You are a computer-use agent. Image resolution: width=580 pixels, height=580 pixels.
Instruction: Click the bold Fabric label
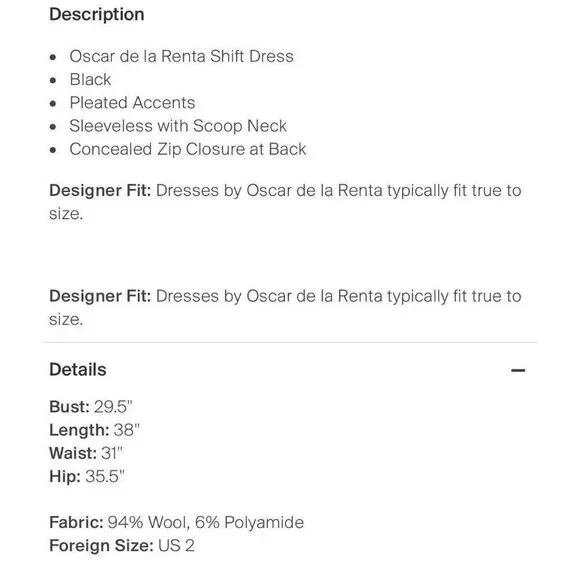(x=76, y=523)
